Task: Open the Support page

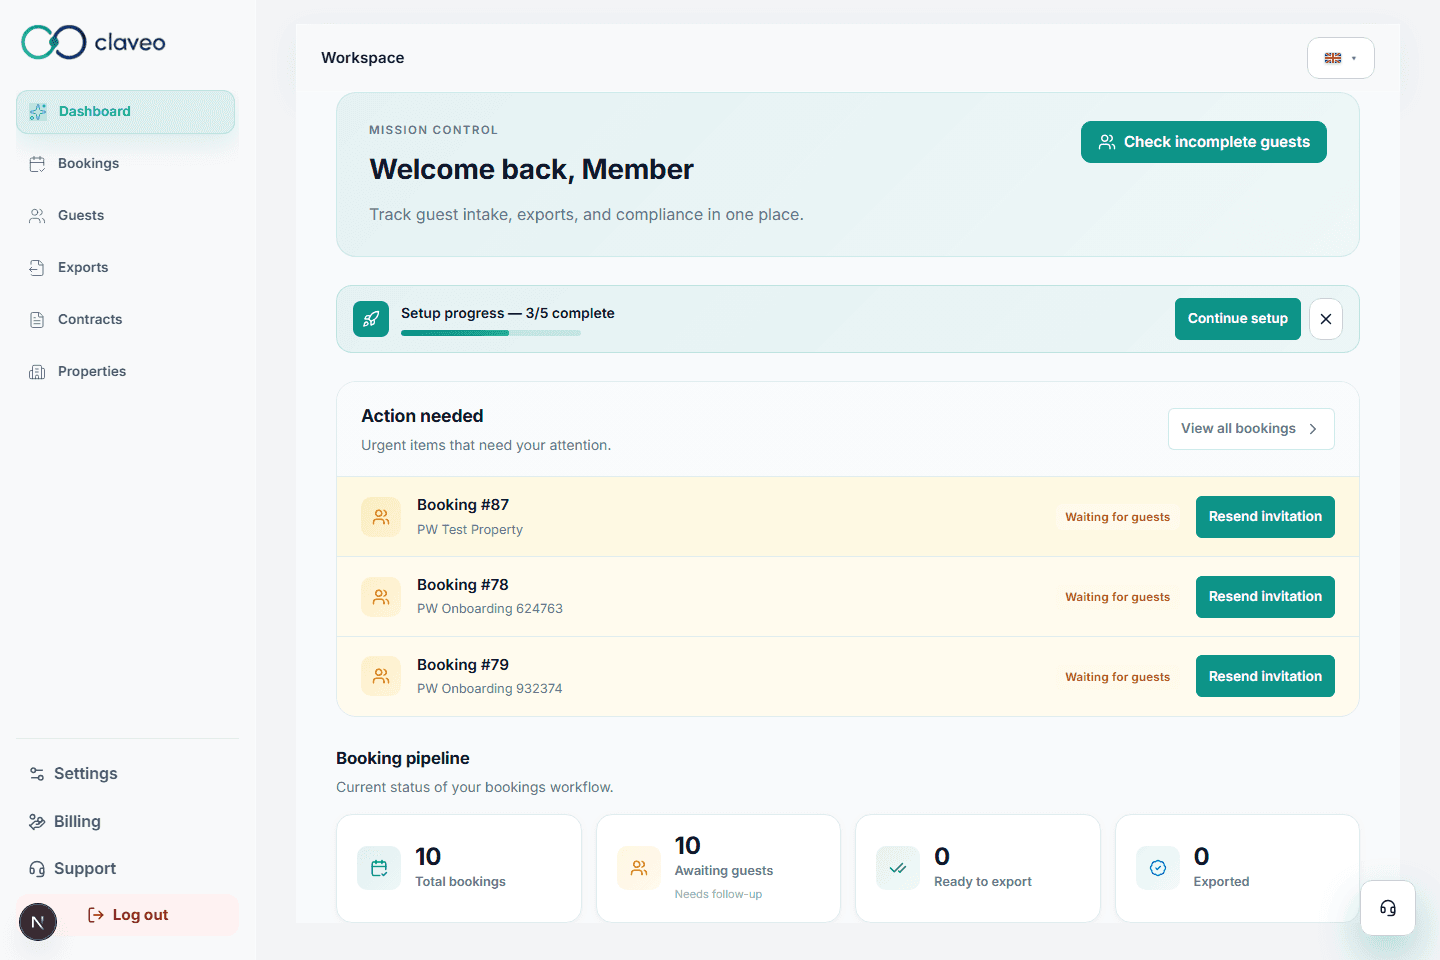Action: coord(127,869)
